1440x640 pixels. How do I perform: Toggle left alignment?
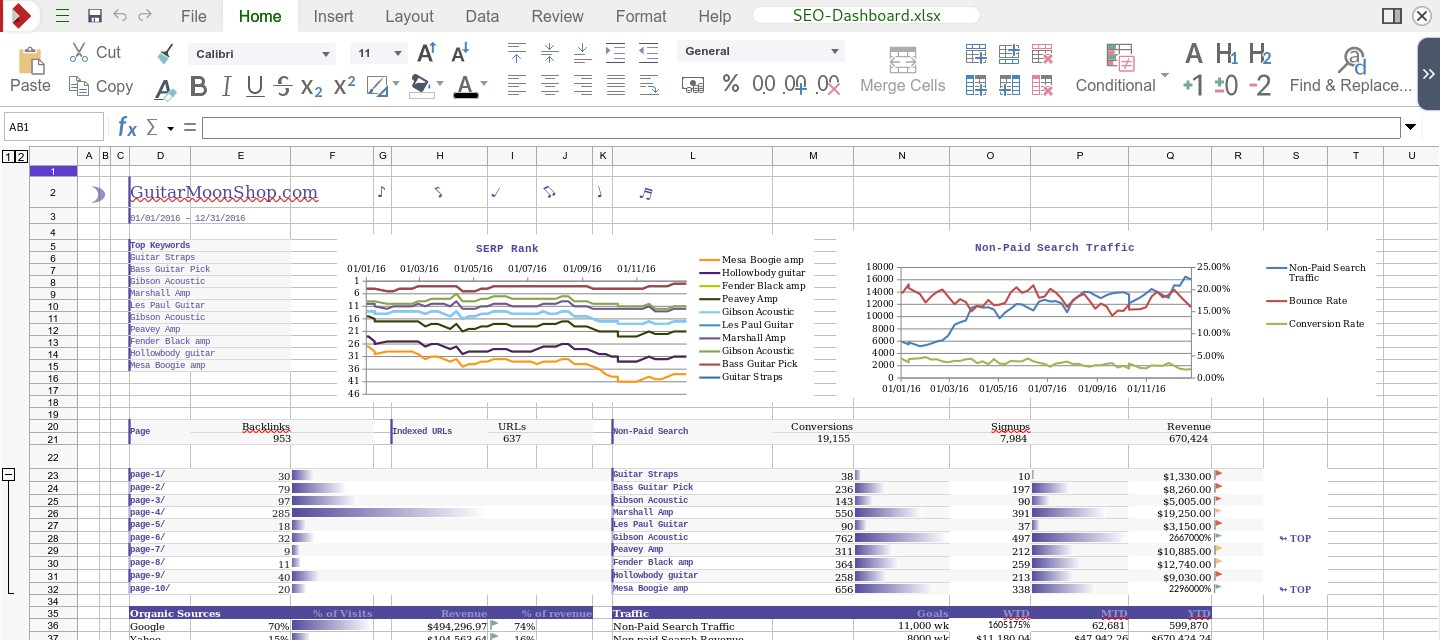pyautogui.click(x=517, y=86)
